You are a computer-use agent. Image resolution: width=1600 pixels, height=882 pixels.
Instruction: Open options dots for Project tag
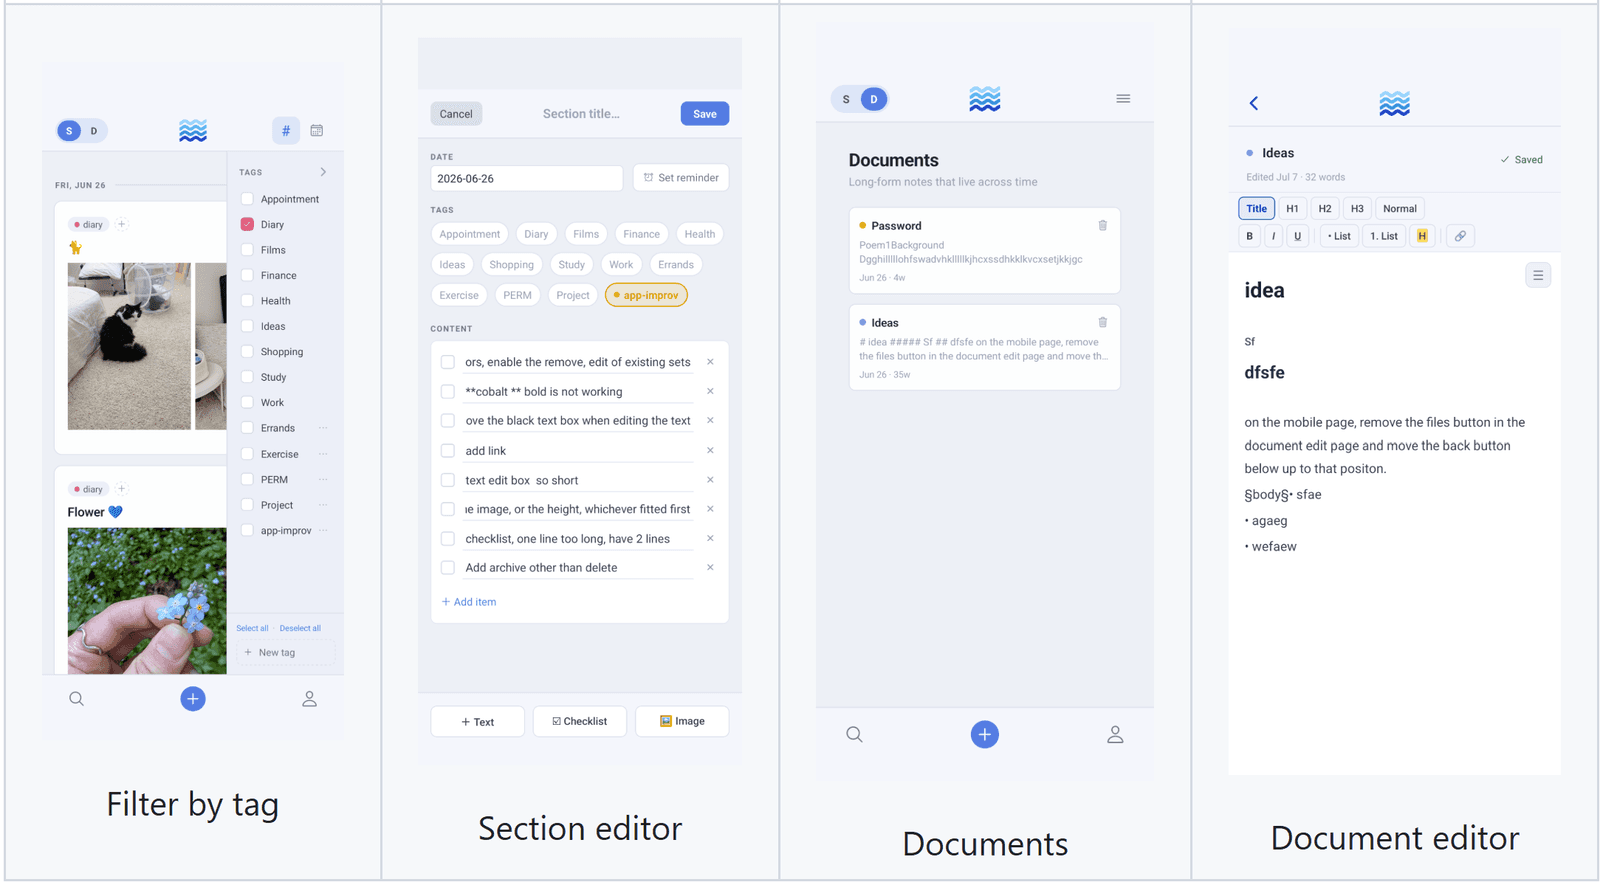click(x=323, y=505)
